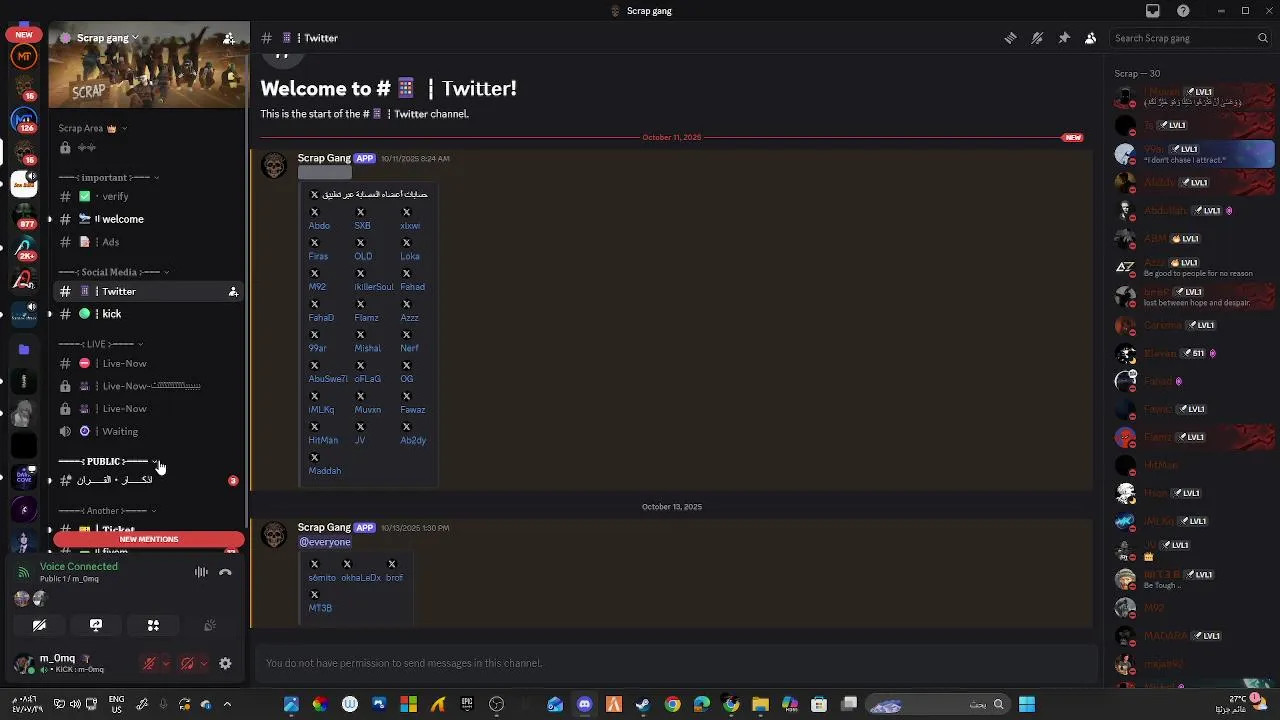Open Google Chrome from the taskbar
Screen dimensions: 1280x720
pos(672,705)
